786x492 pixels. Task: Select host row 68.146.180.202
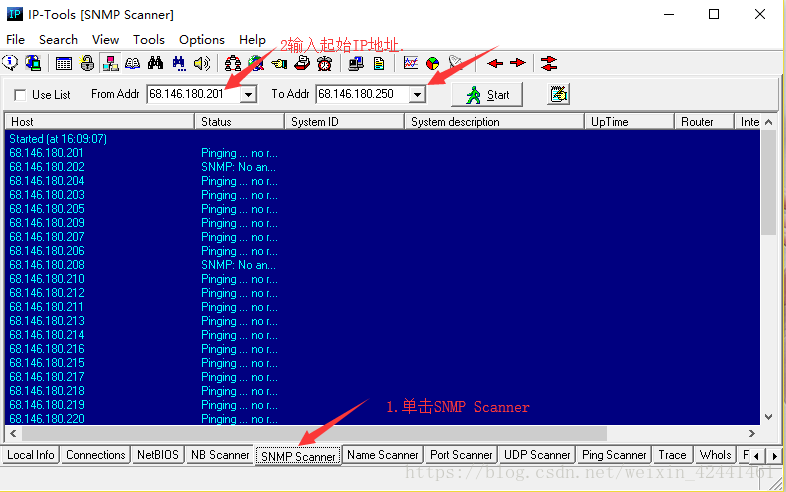click(x=382, y=167)
